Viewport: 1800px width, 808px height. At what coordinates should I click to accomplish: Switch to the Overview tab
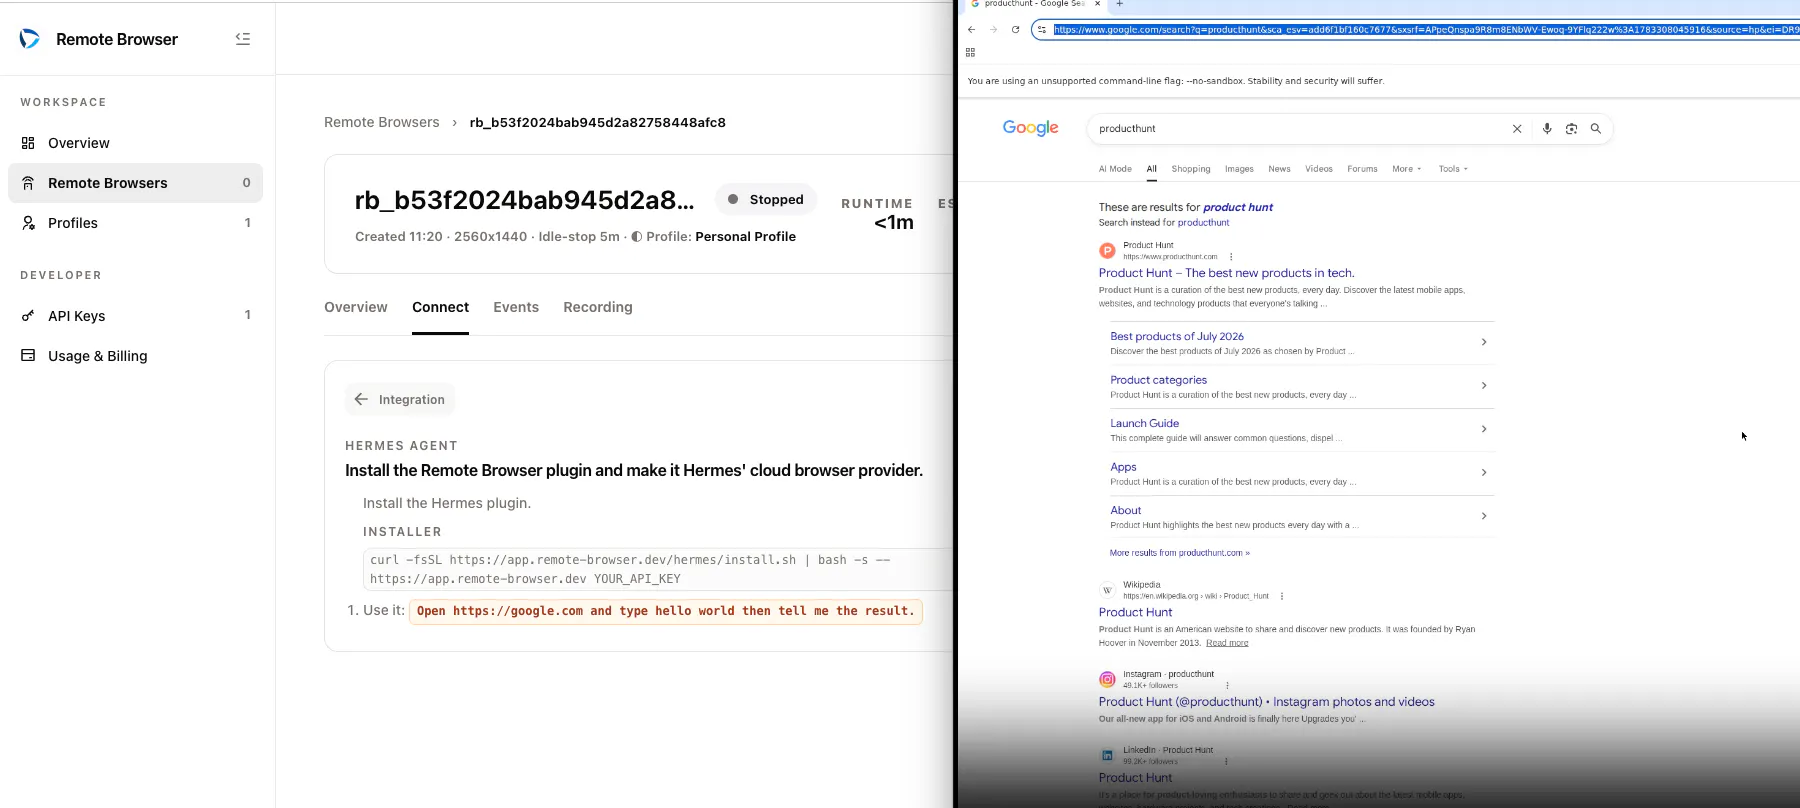coord(356,307)
